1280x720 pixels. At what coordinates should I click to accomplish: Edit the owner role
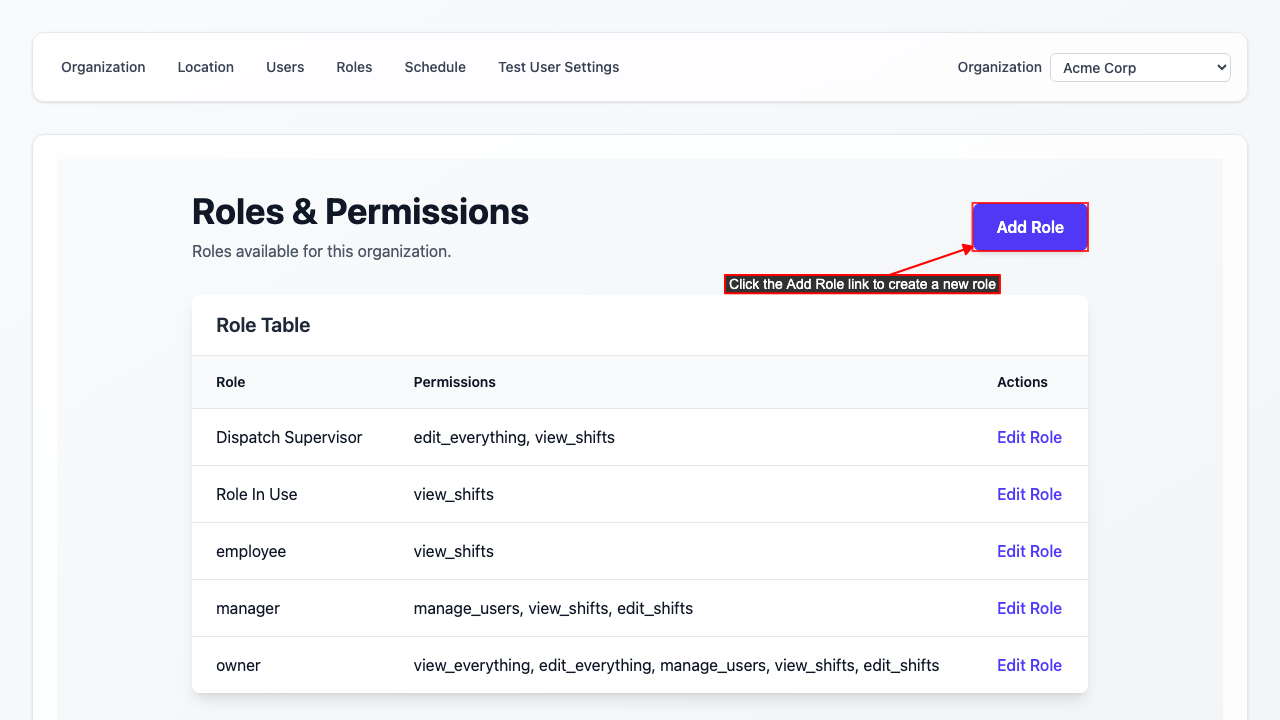1029,665
